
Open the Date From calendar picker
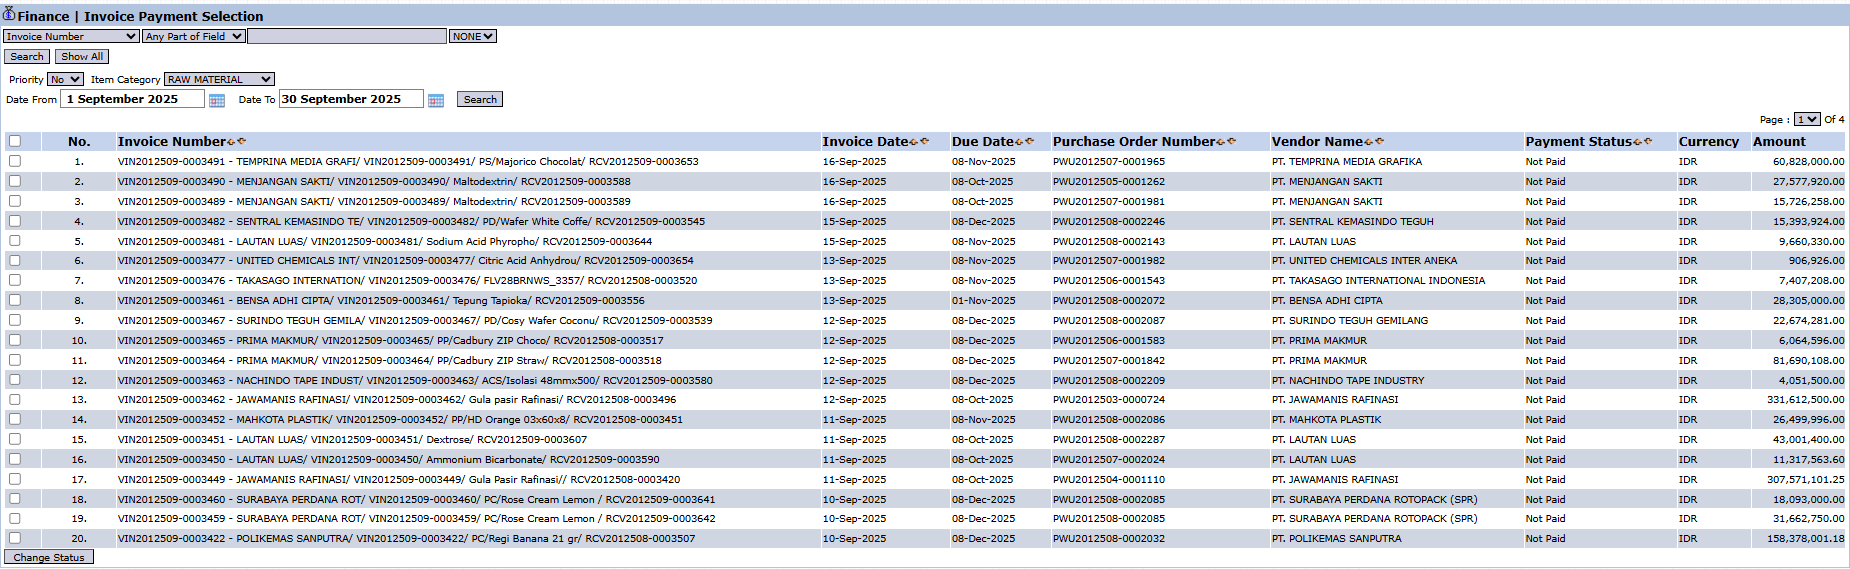pos(217,100)
